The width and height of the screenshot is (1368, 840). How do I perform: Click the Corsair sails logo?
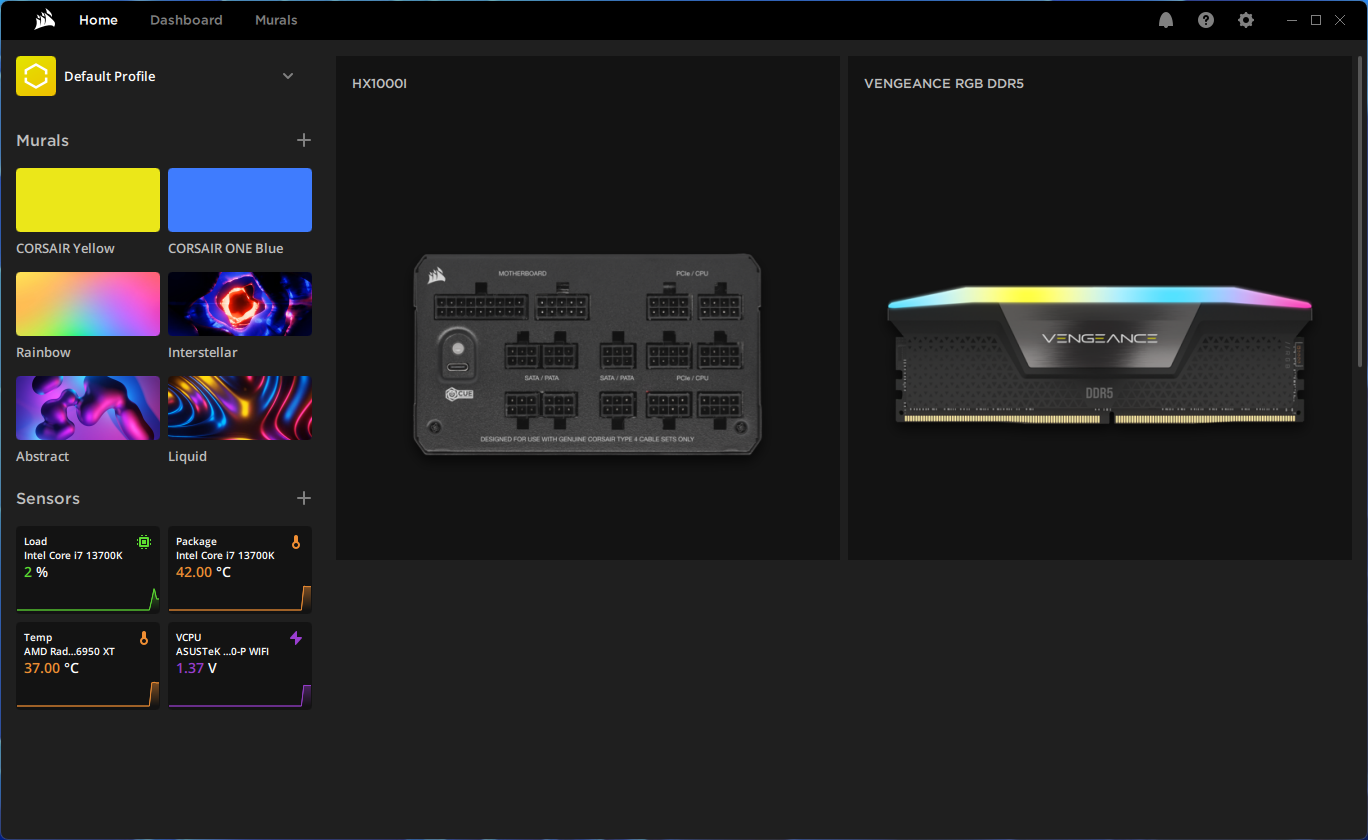44,20
